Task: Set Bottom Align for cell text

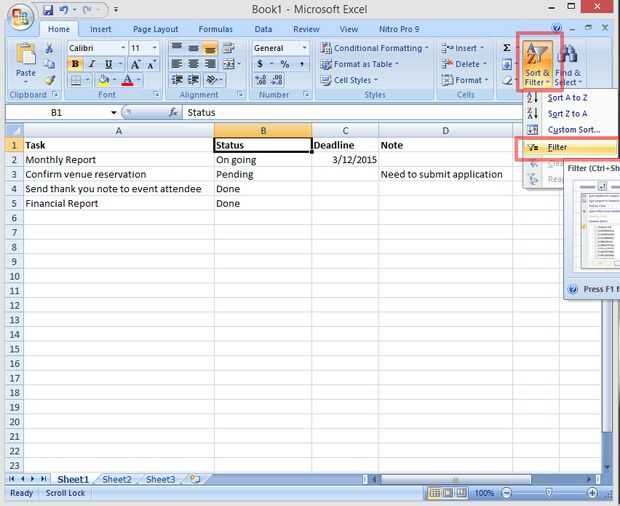Action: click(x=210, y=48)
